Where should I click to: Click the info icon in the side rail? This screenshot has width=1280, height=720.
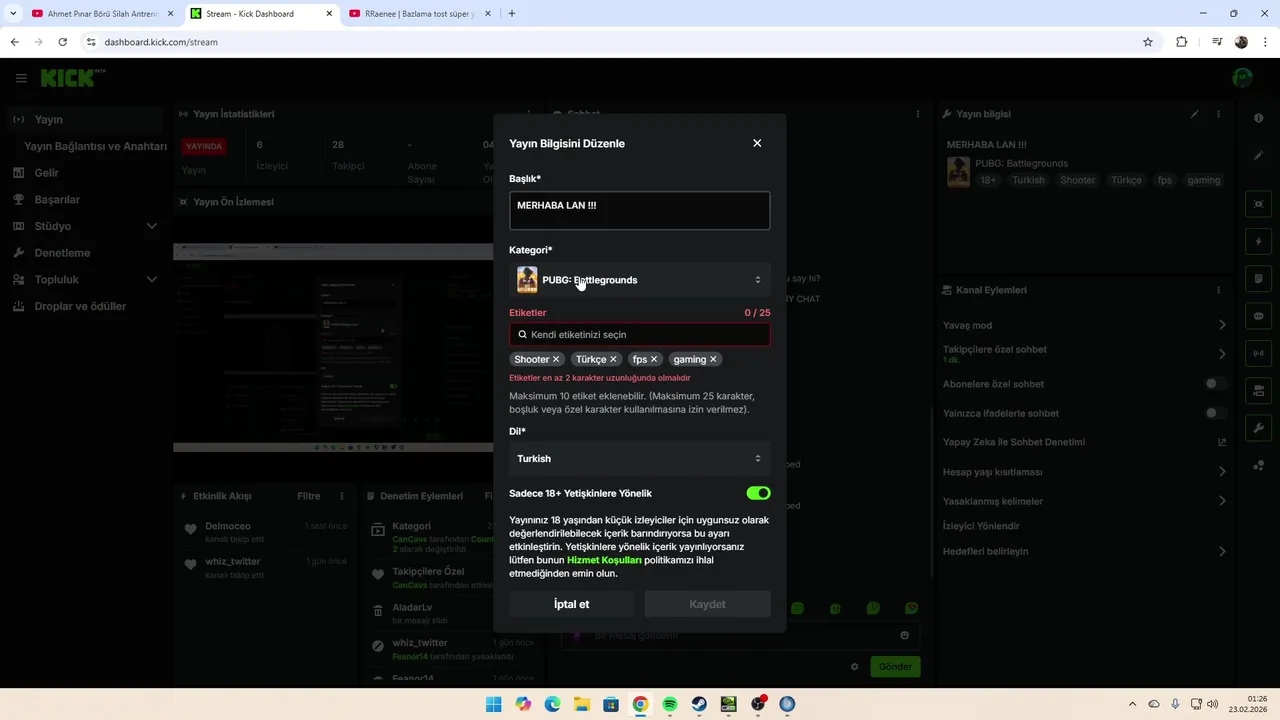point(1258,119)
